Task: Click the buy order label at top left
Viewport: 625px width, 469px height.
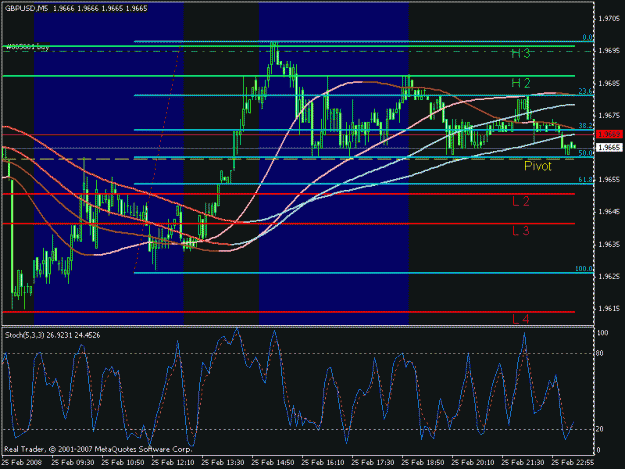Action: pos(28,47)
